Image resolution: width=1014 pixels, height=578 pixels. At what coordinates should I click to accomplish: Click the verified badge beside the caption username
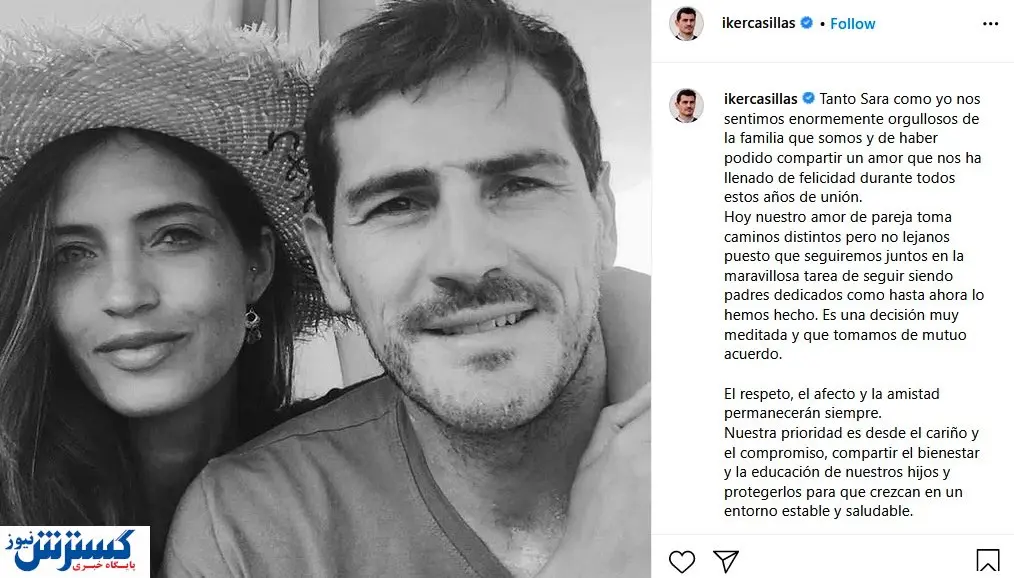(x=808, y=98)
